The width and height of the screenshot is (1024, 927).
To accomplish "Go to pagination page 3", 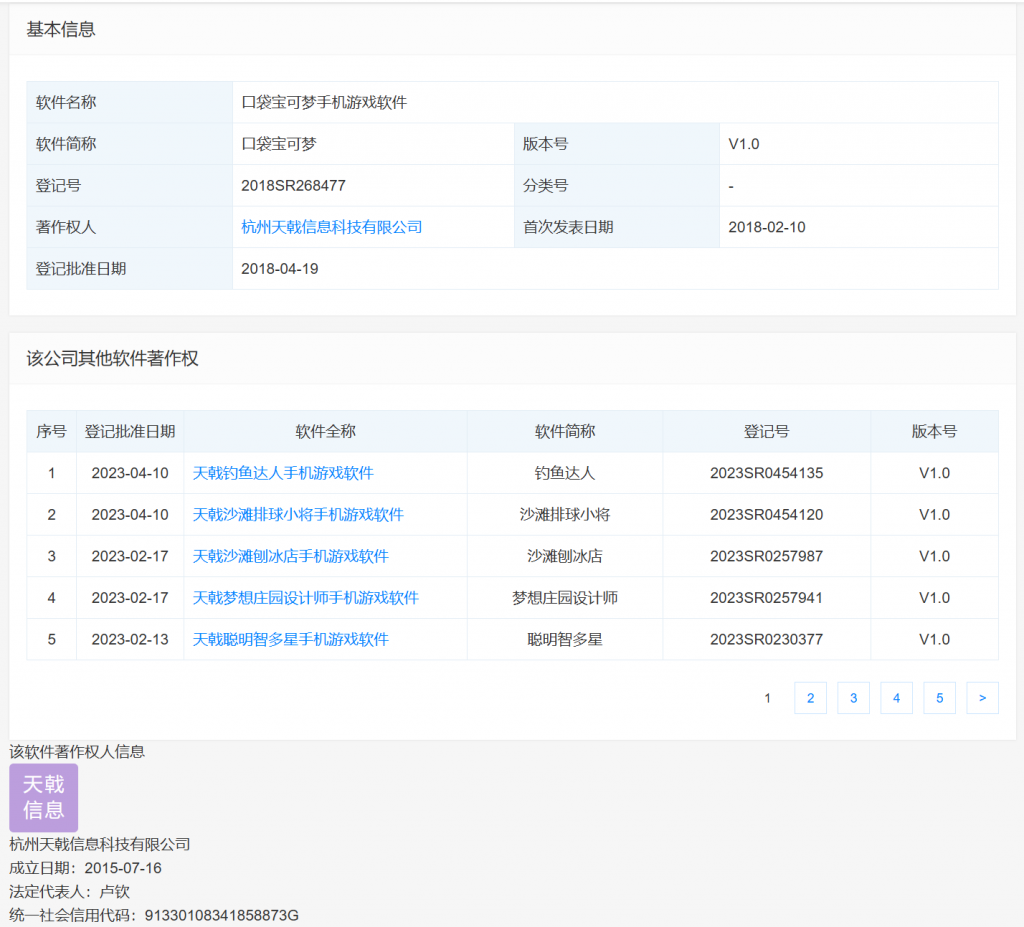I will pyautogui.click(x=854, y=698).
